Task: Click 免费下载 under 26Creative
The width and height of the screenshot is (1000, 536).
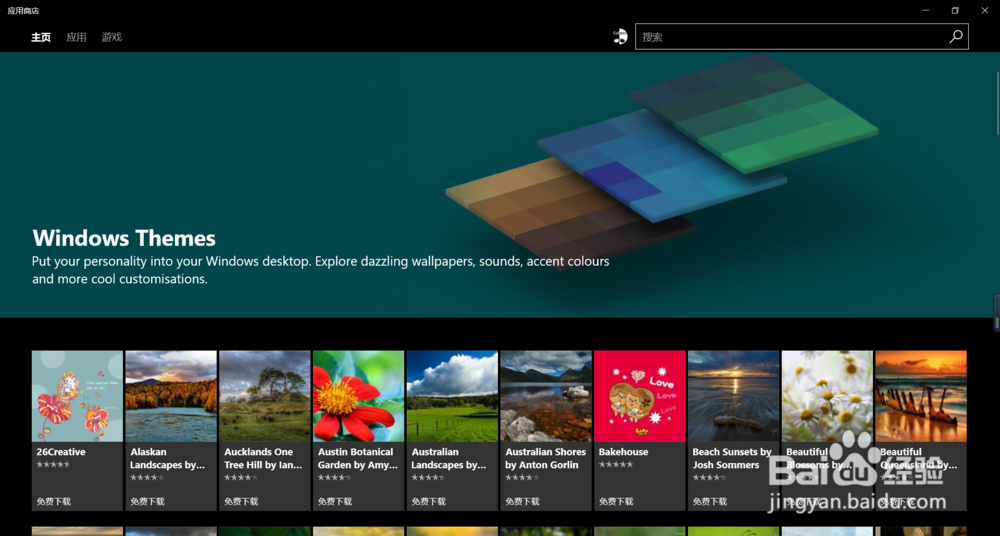Action: pos(54,502)
